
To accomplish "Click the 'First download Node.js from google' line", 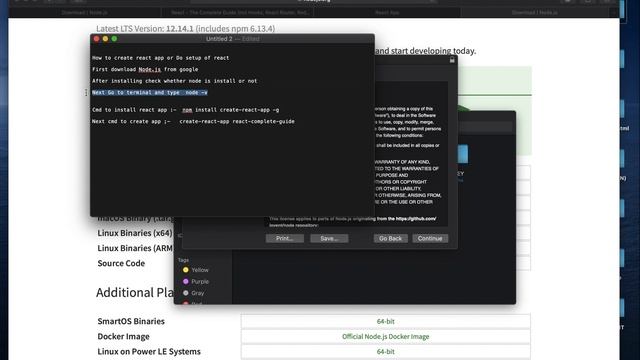I will 145,69.
